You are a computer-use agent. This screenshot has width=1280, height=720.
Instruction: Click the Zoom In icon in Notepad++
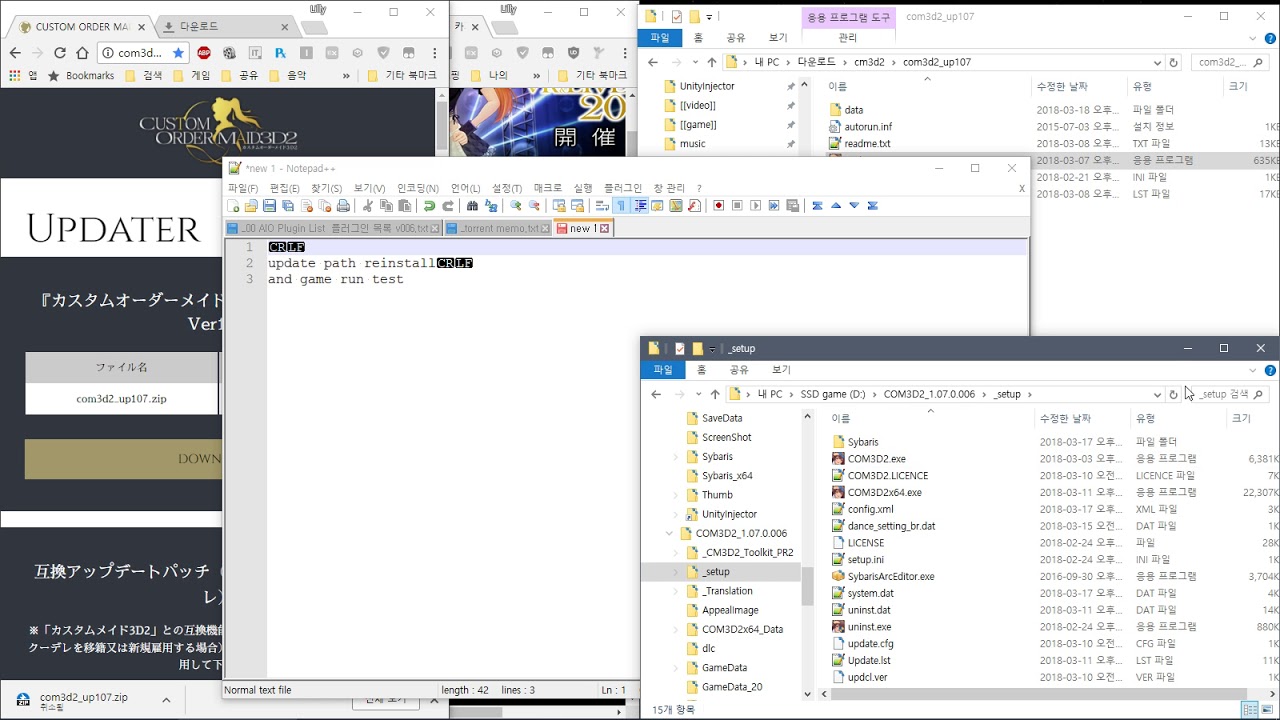515,206
